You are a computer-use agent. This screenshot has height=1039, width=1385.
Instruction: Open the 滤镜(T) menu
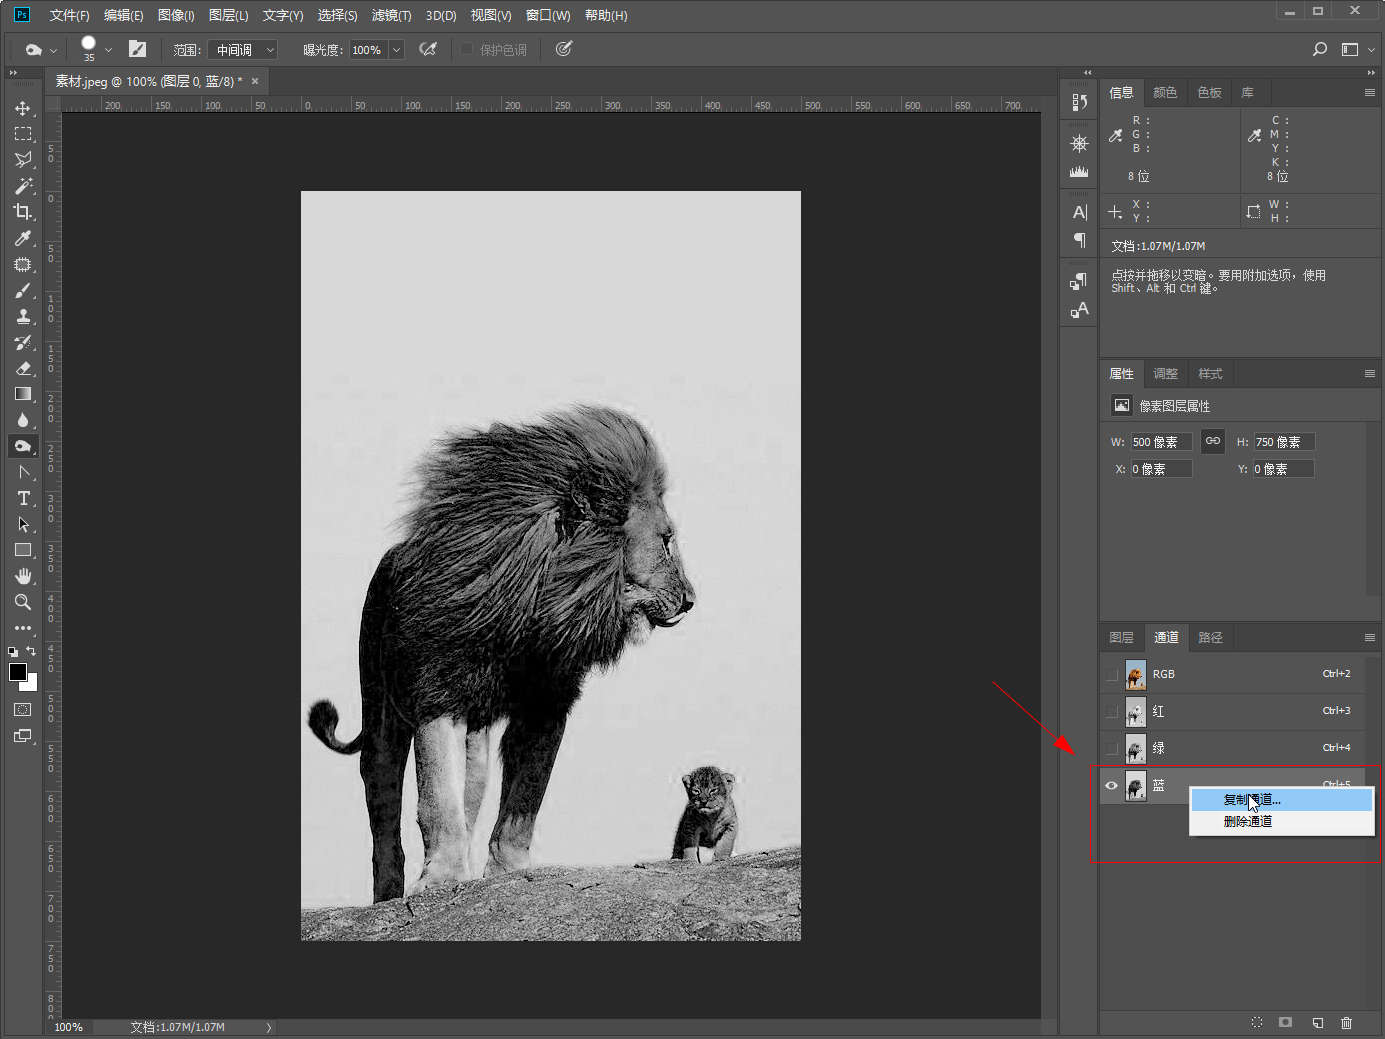click(x=391, y=15)
